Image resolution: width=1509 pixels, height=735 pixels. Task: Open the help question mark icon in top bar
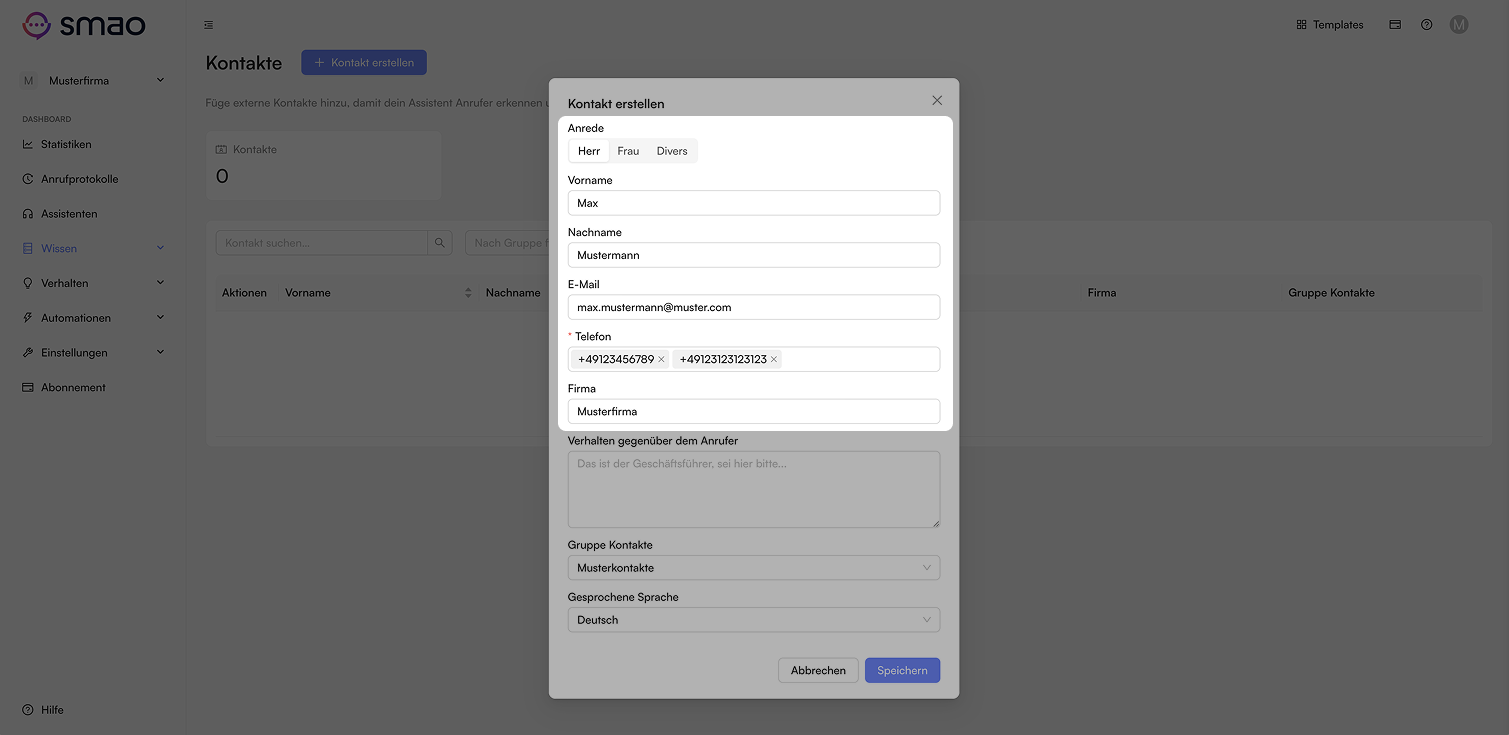click(x=1427, y=25)
